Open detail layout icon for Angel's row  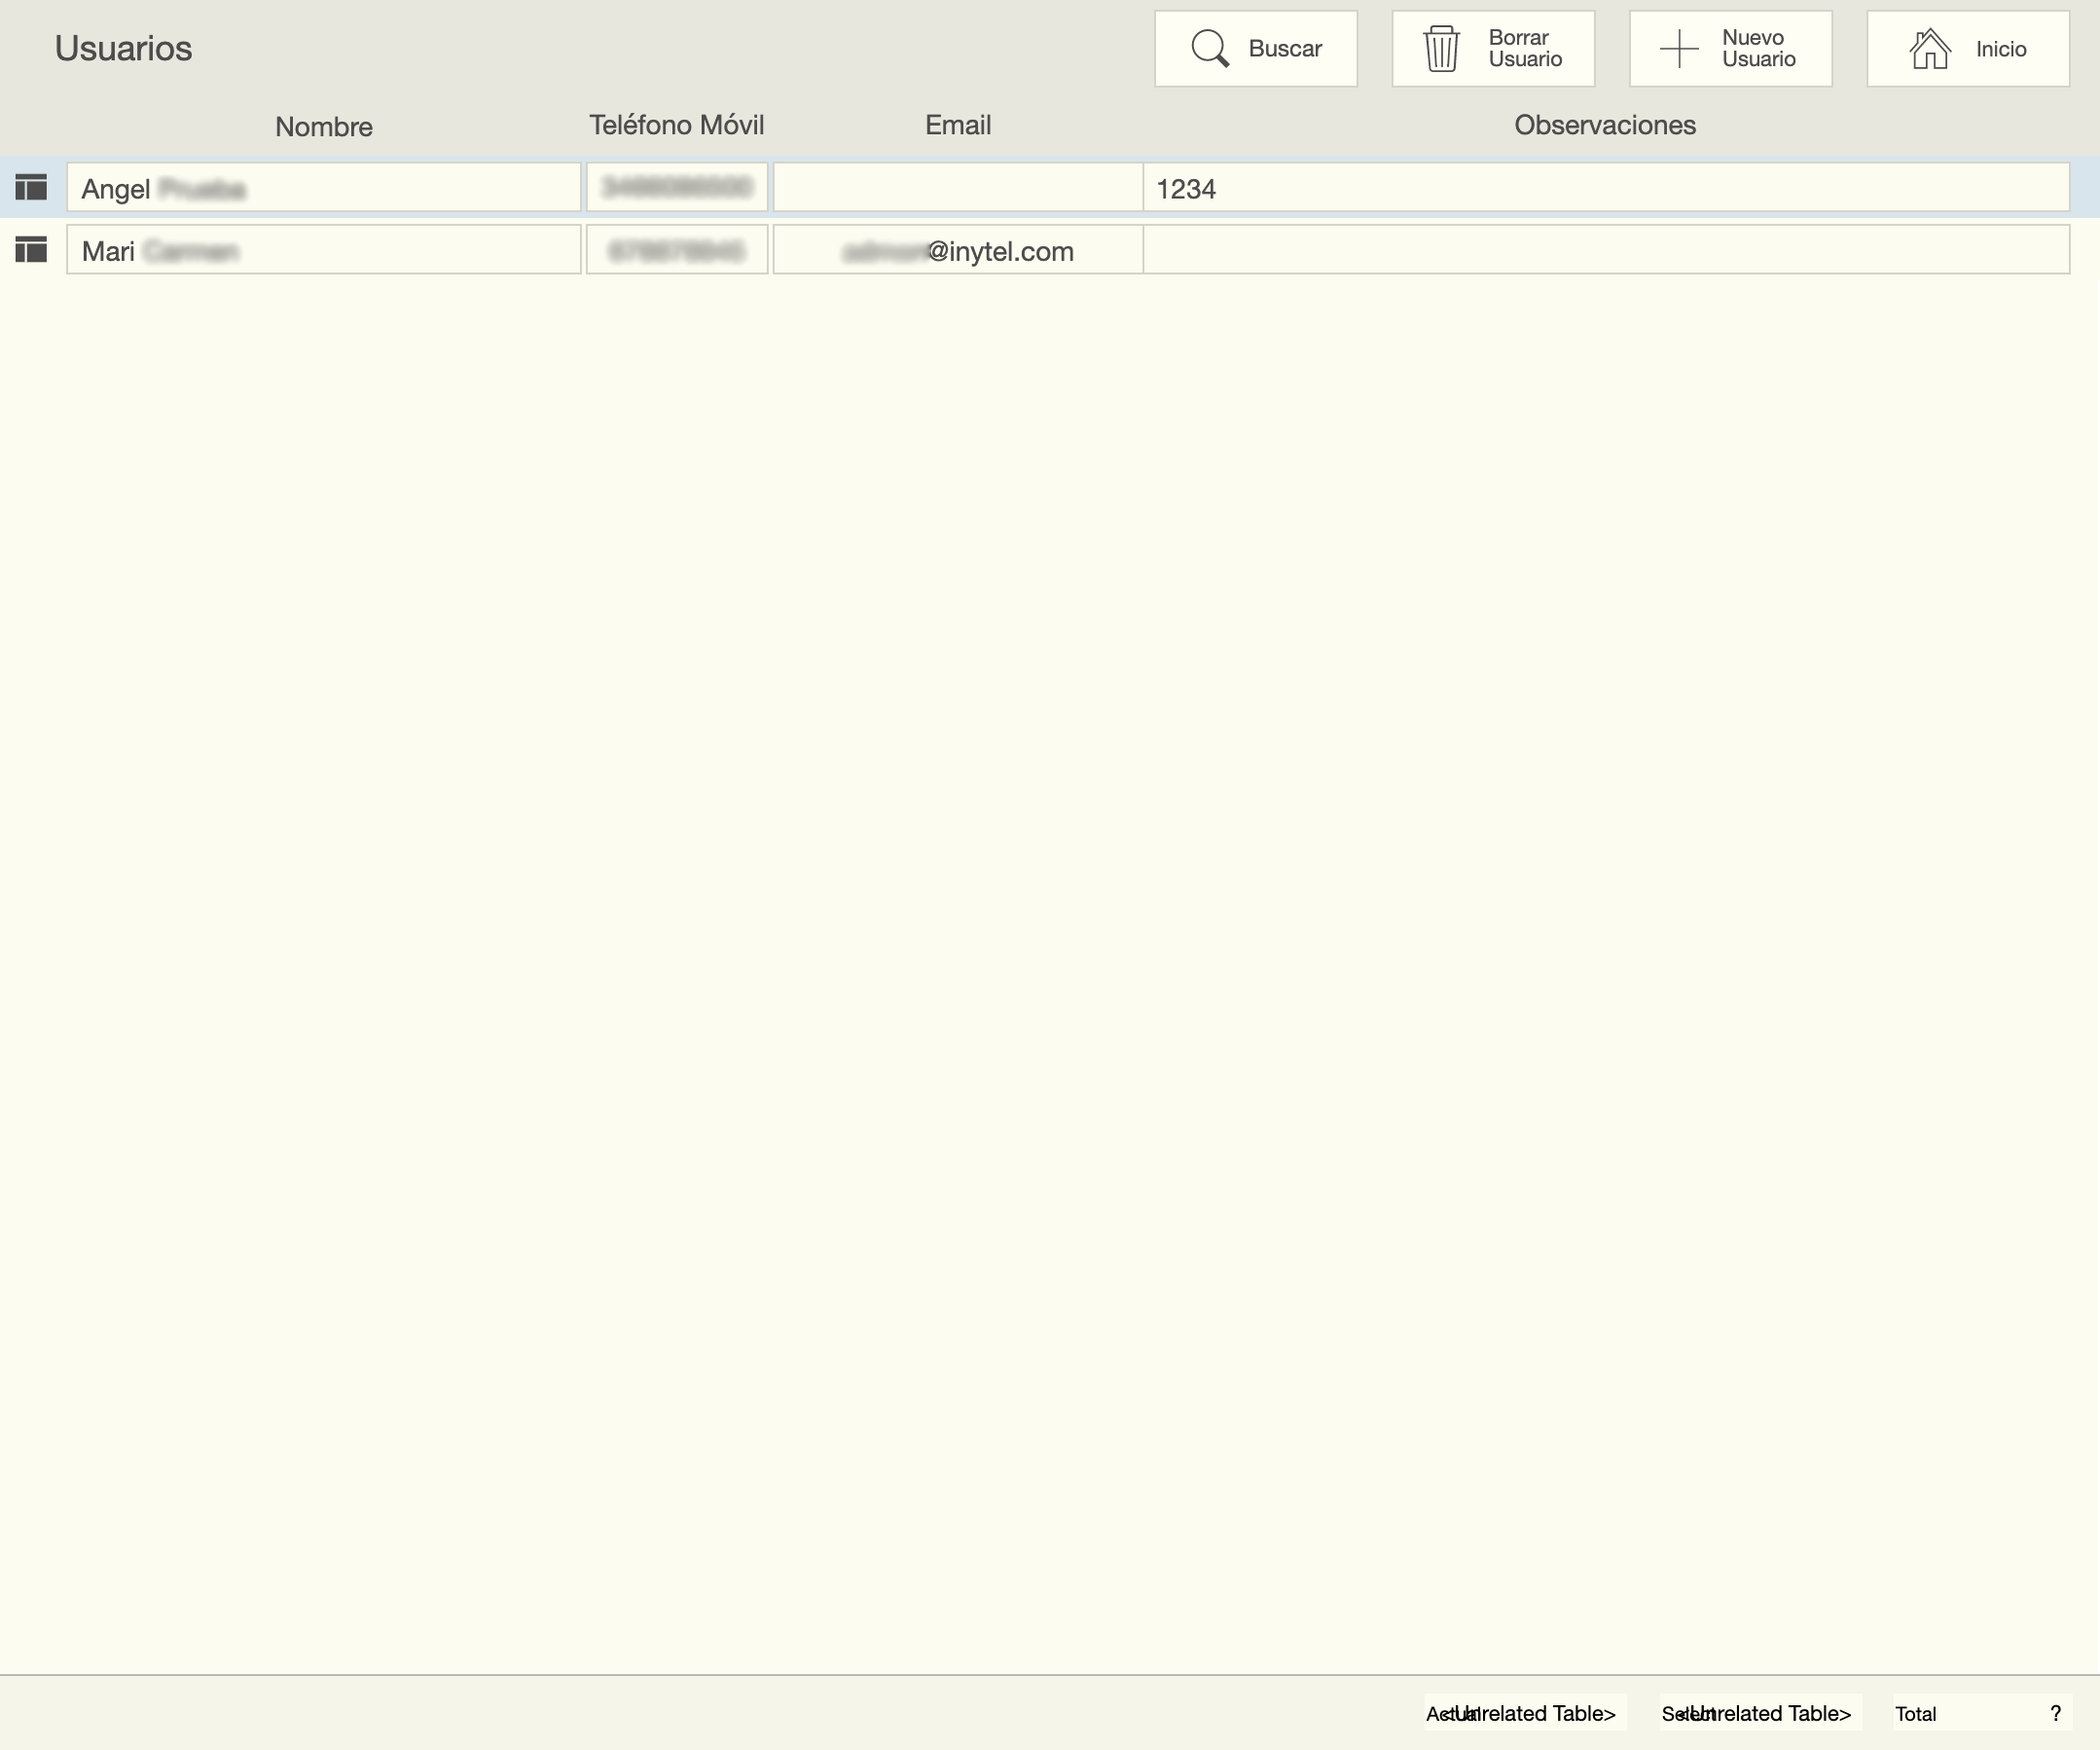pyautogui.click(x=32, y=187)
